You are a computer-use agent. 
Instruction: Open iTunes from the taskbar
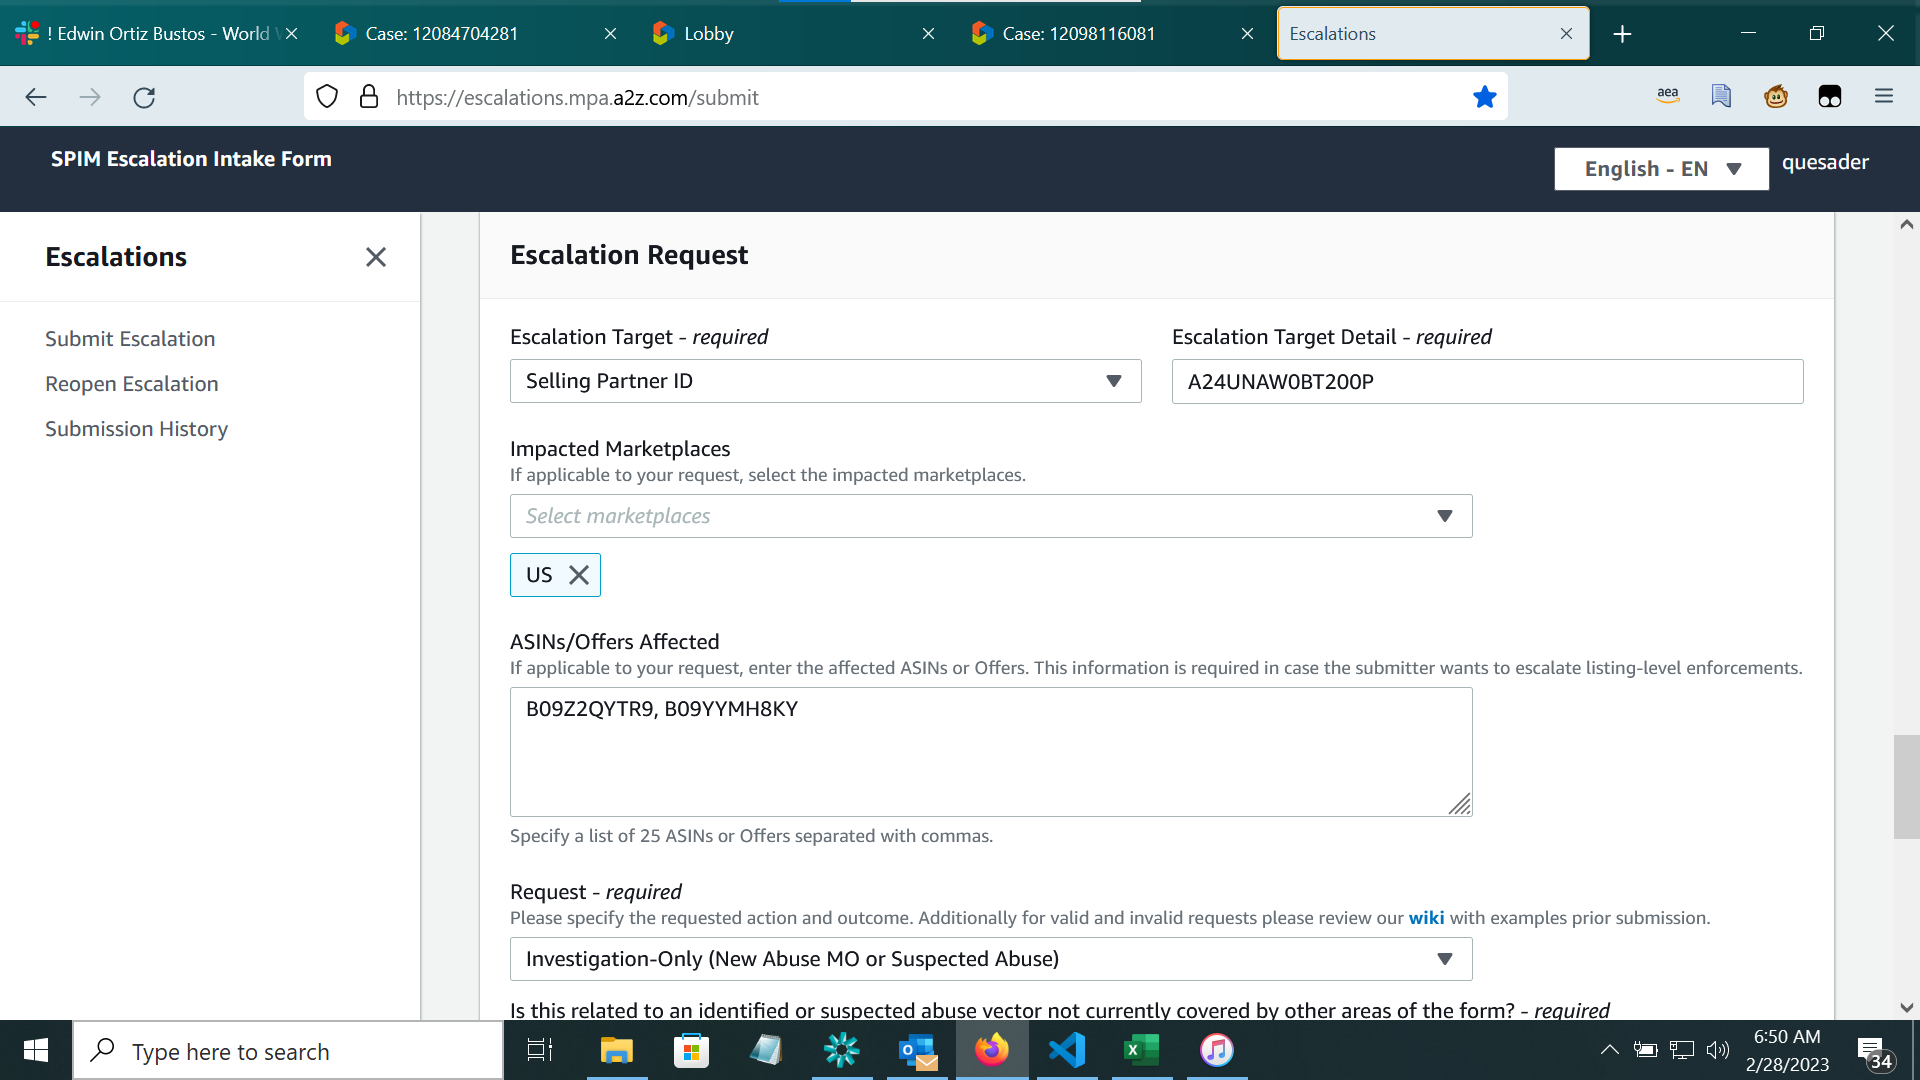(1217, 1050)
